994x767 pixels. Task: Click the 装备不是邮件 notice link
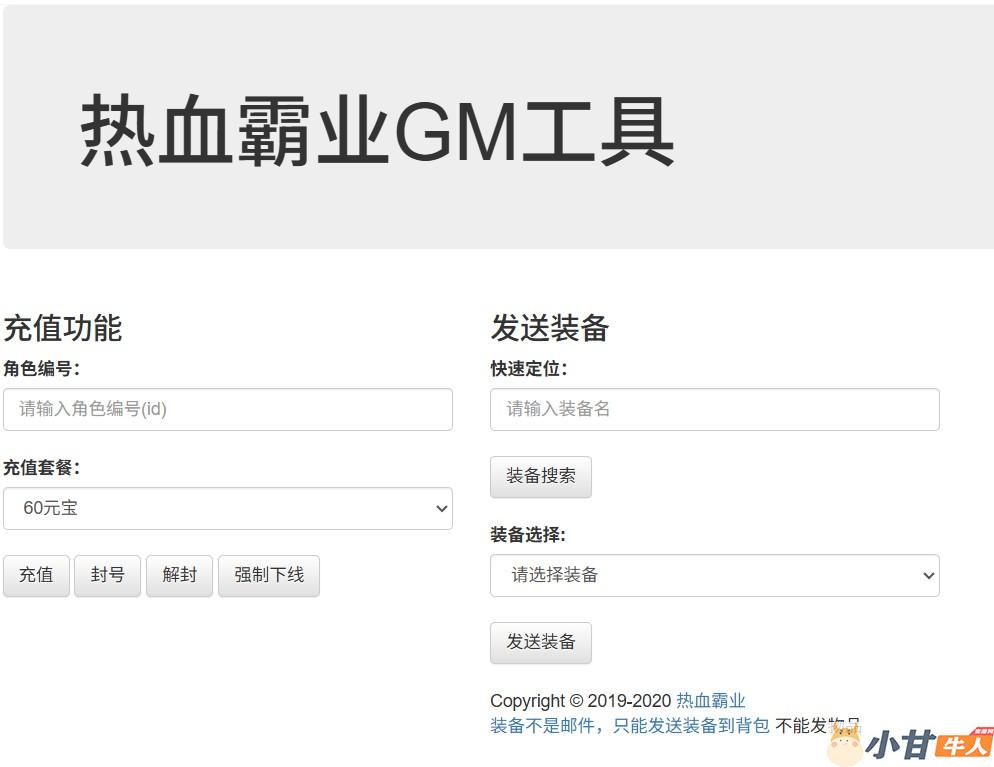tap(630, 725)
